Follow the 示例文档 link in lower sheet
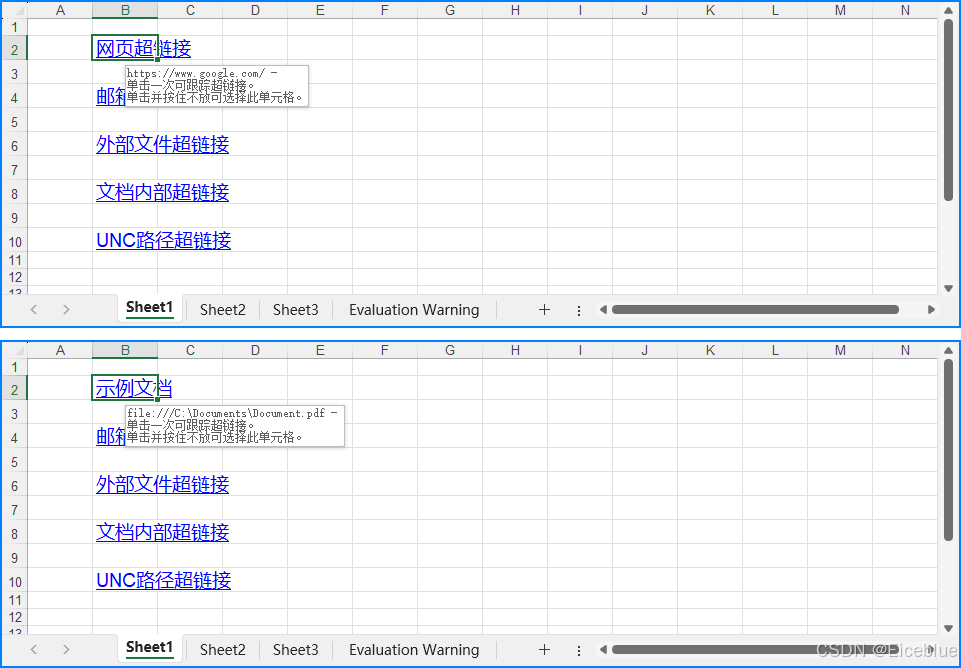The image size is (961, 668). (x=134, y=389)
